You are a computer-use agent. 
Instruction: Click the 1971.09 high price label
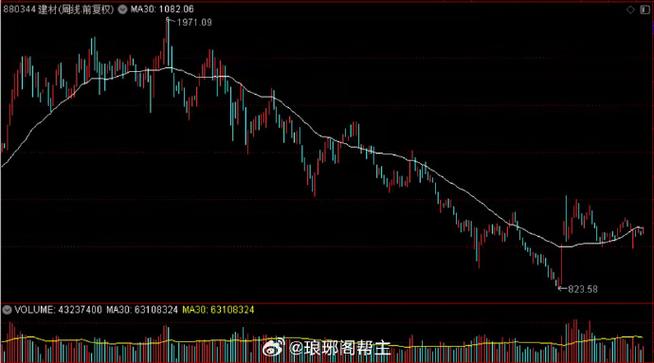194,23
